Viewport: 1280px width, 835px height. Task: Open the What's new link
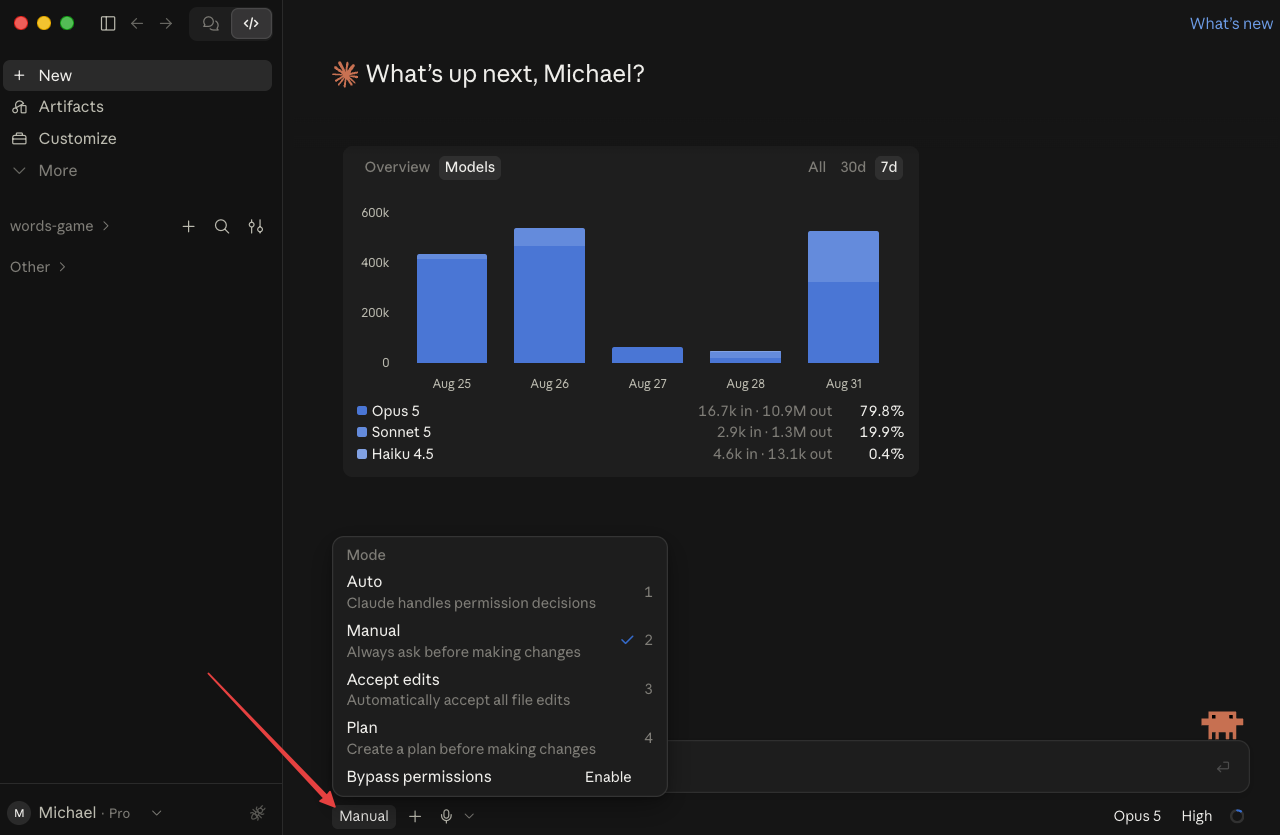tap(1231, 24)
